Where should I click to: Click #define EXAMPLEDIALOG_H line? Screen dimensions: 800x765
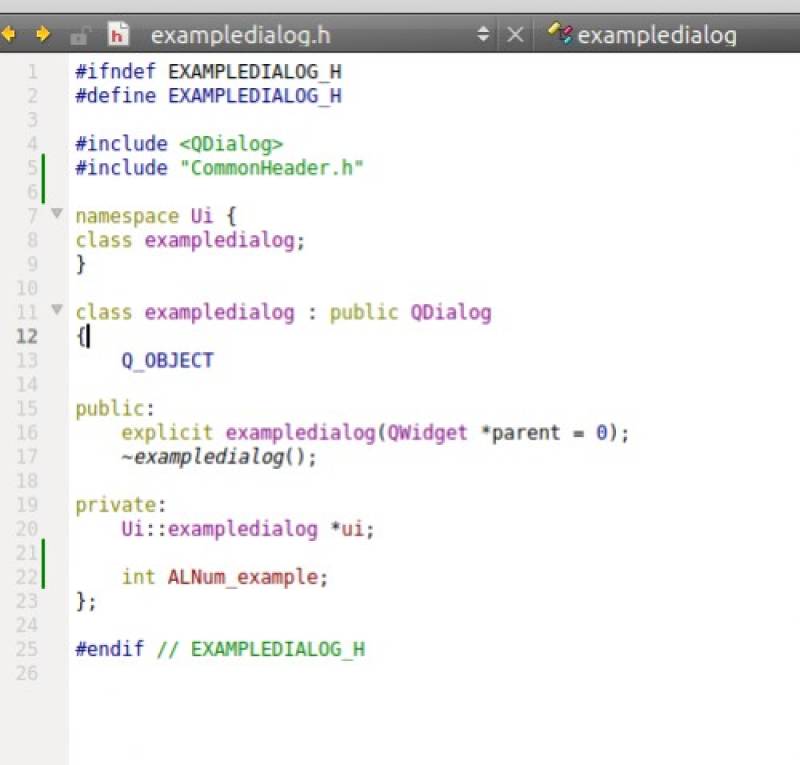click(x=208, y=96)
